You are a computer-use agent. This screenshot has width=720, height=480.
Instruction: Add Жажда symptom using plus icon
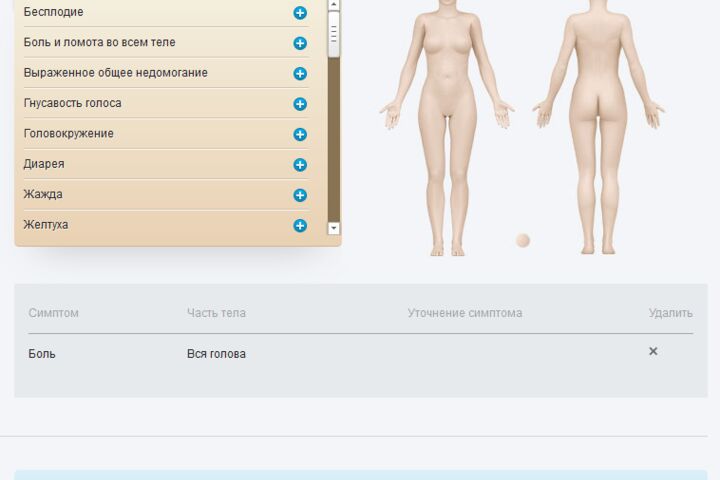(x=300, y=195)
